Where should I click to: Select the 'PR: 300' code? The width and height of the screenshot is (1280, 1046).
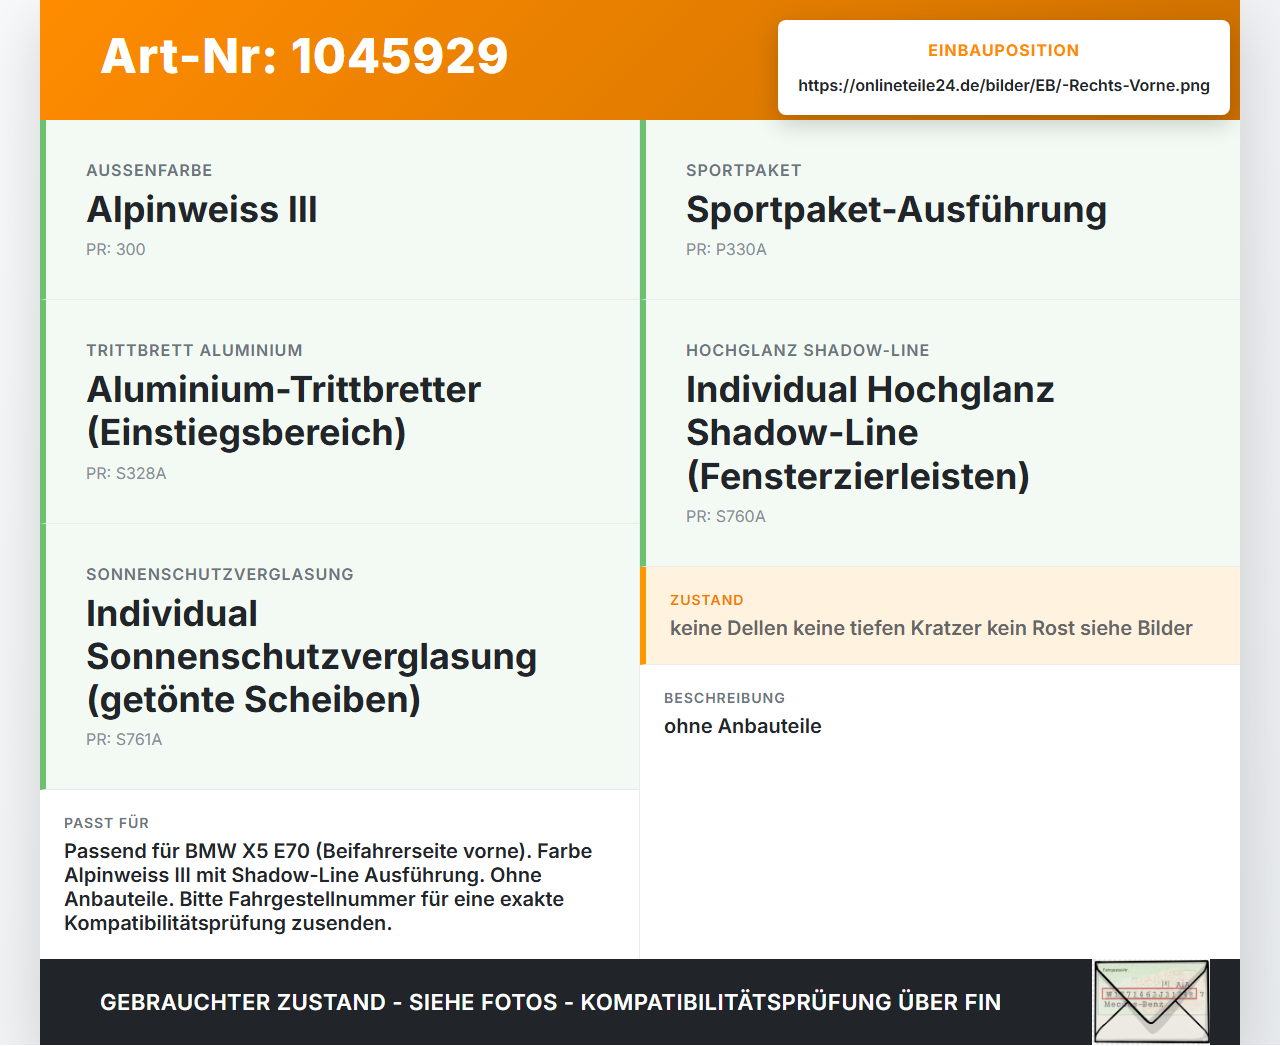[x=116, y=250]
